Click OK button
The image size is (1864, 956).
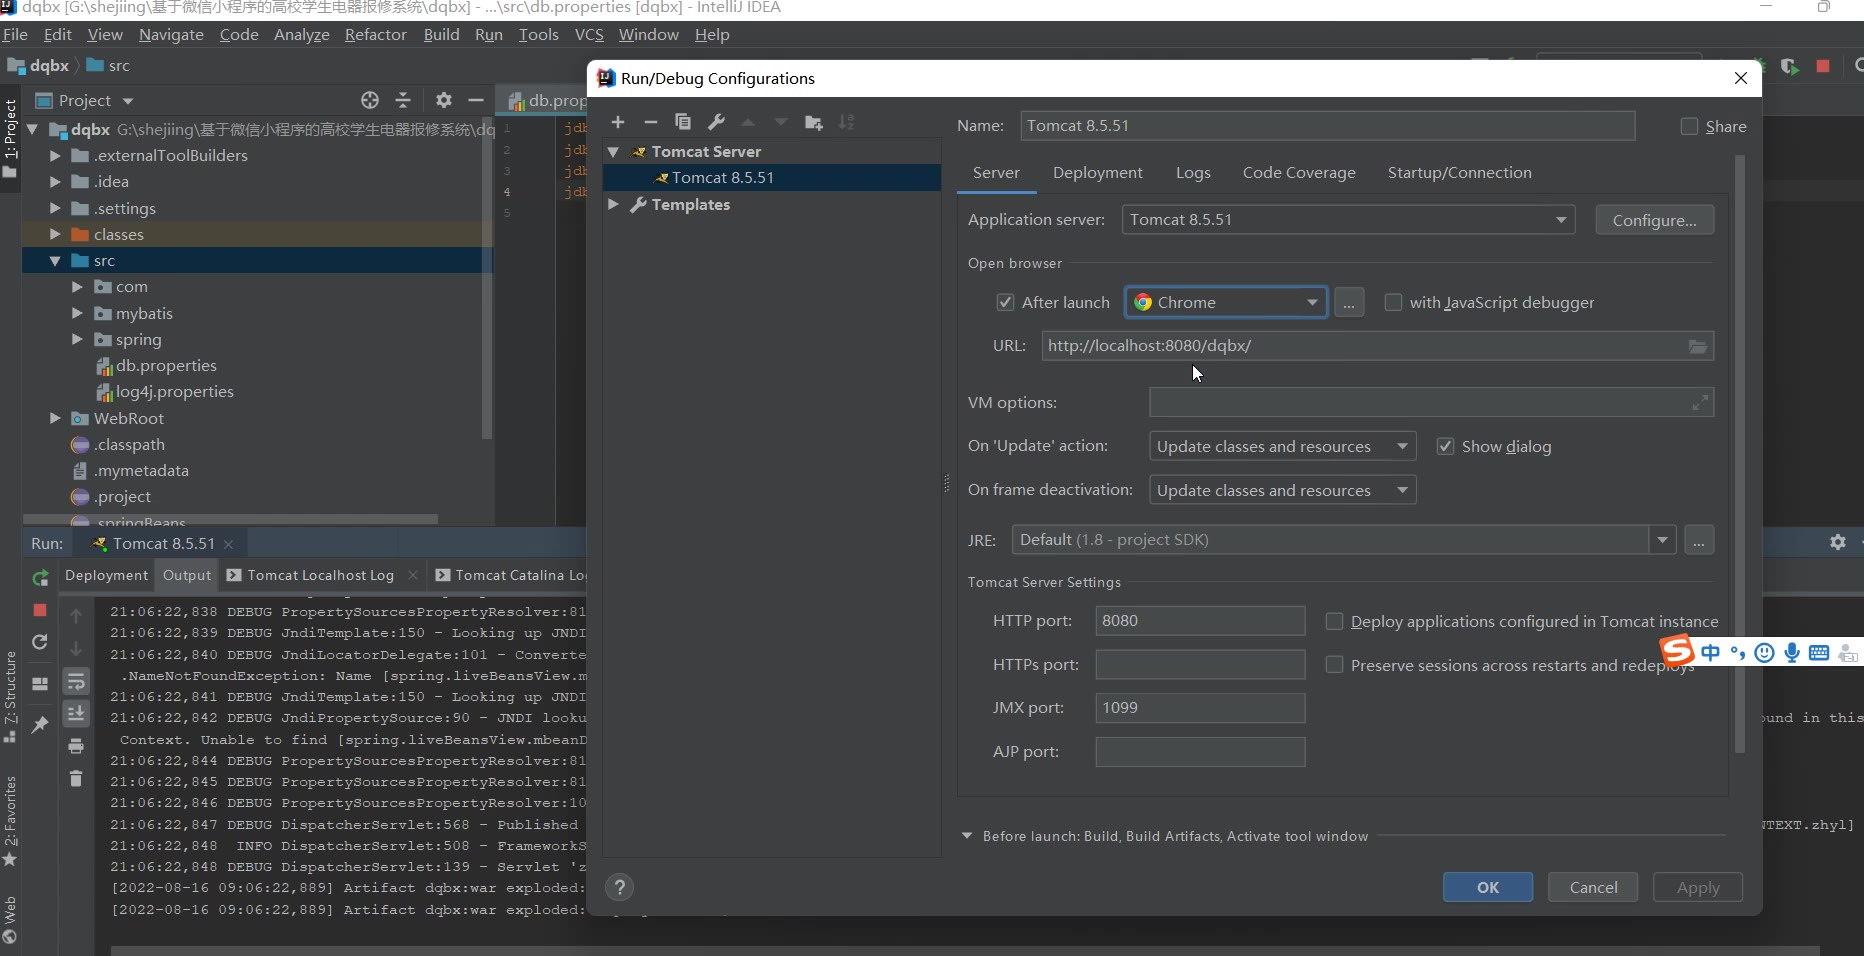click(1488, 887)
